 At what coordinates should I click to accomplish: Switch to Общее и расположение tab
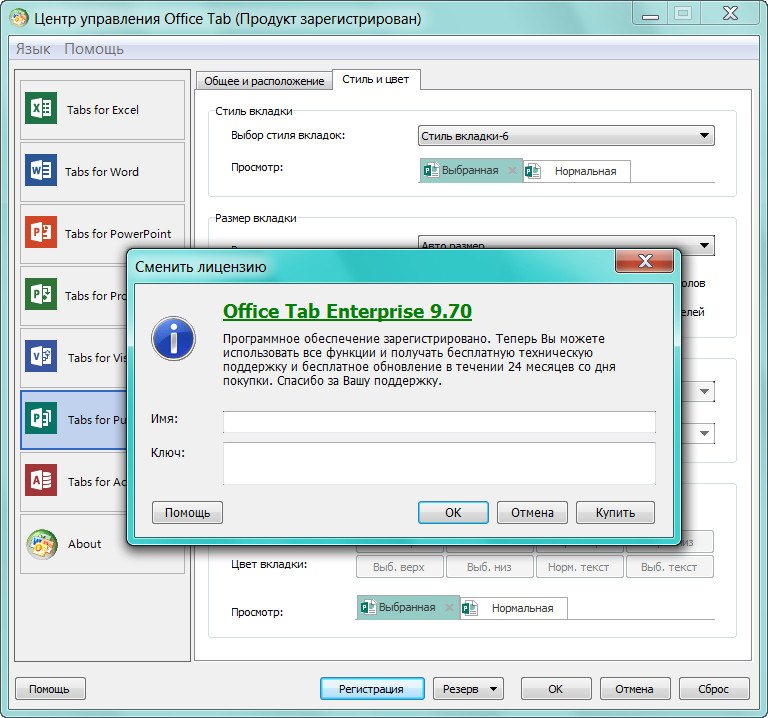tap(264, 81)
